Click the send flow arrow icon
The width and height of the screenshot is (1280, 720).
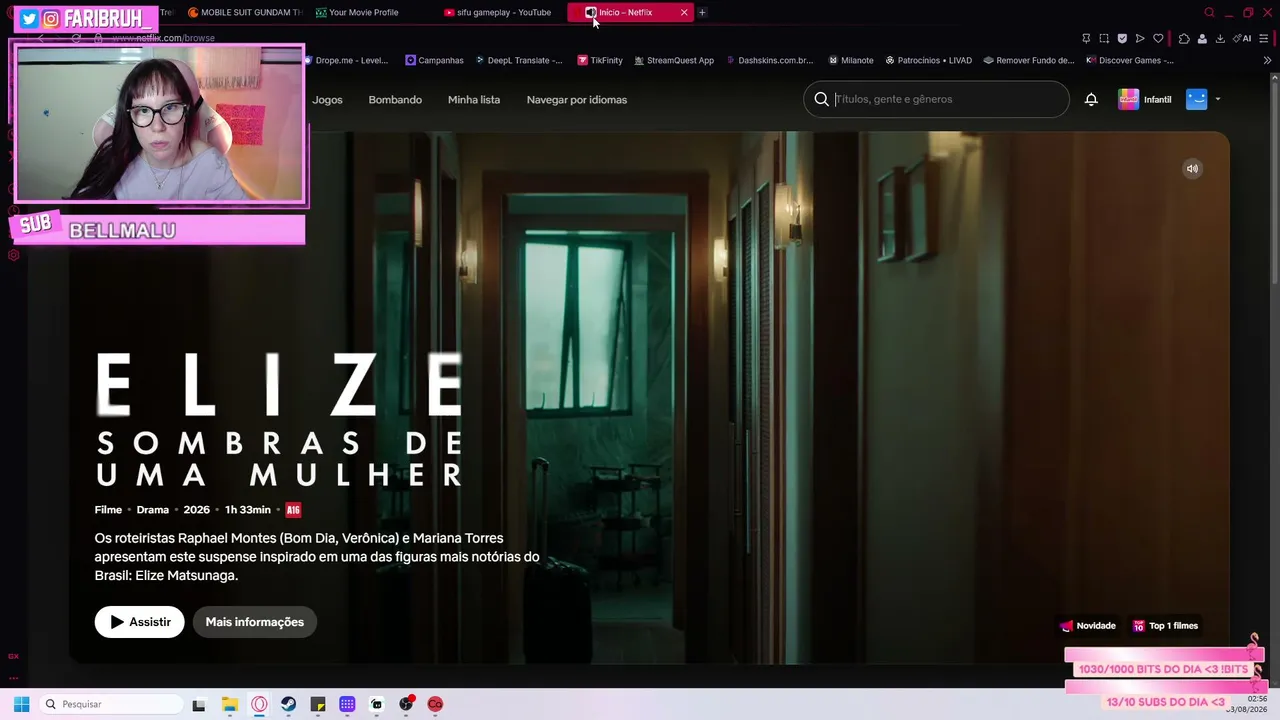(1140, 38)
